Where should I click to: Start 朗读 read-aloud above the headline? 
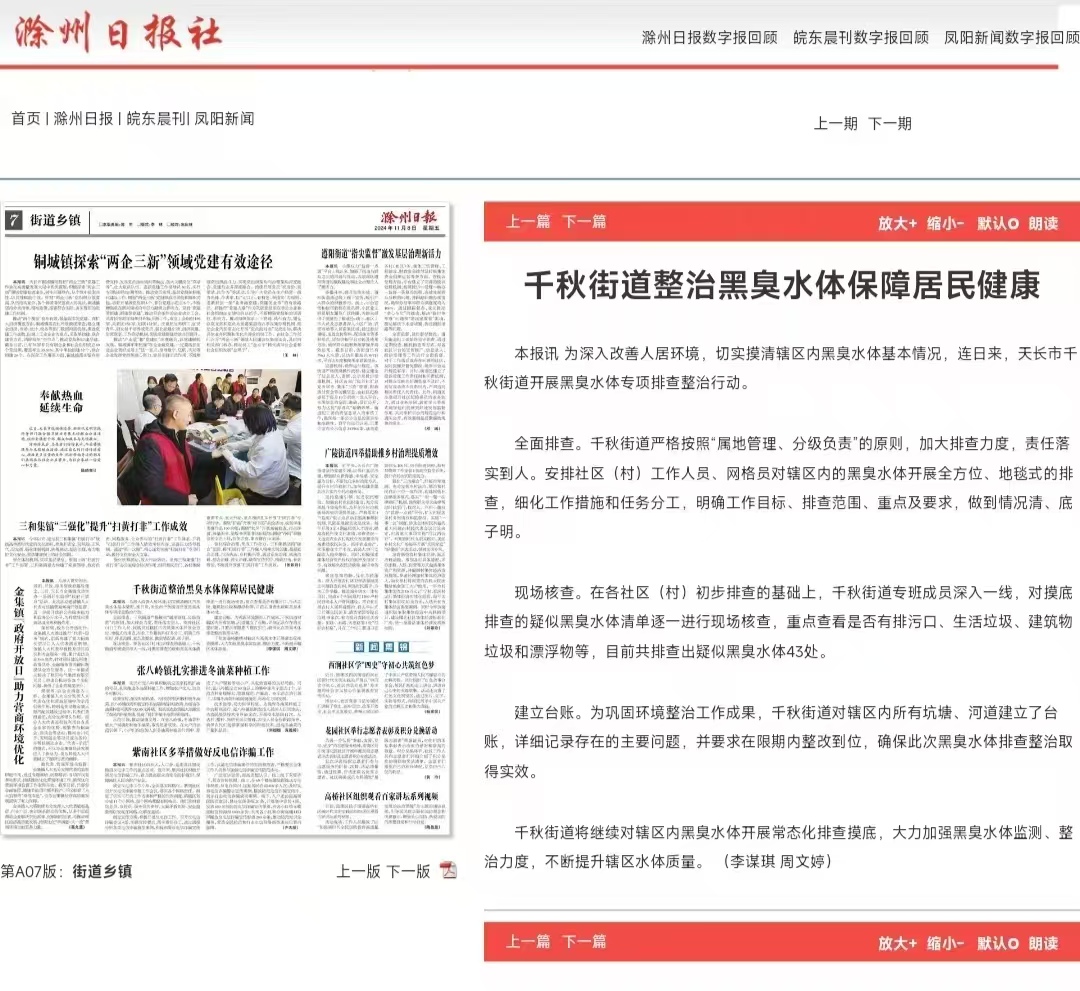pyautogui.click(x=1043, y=223)
